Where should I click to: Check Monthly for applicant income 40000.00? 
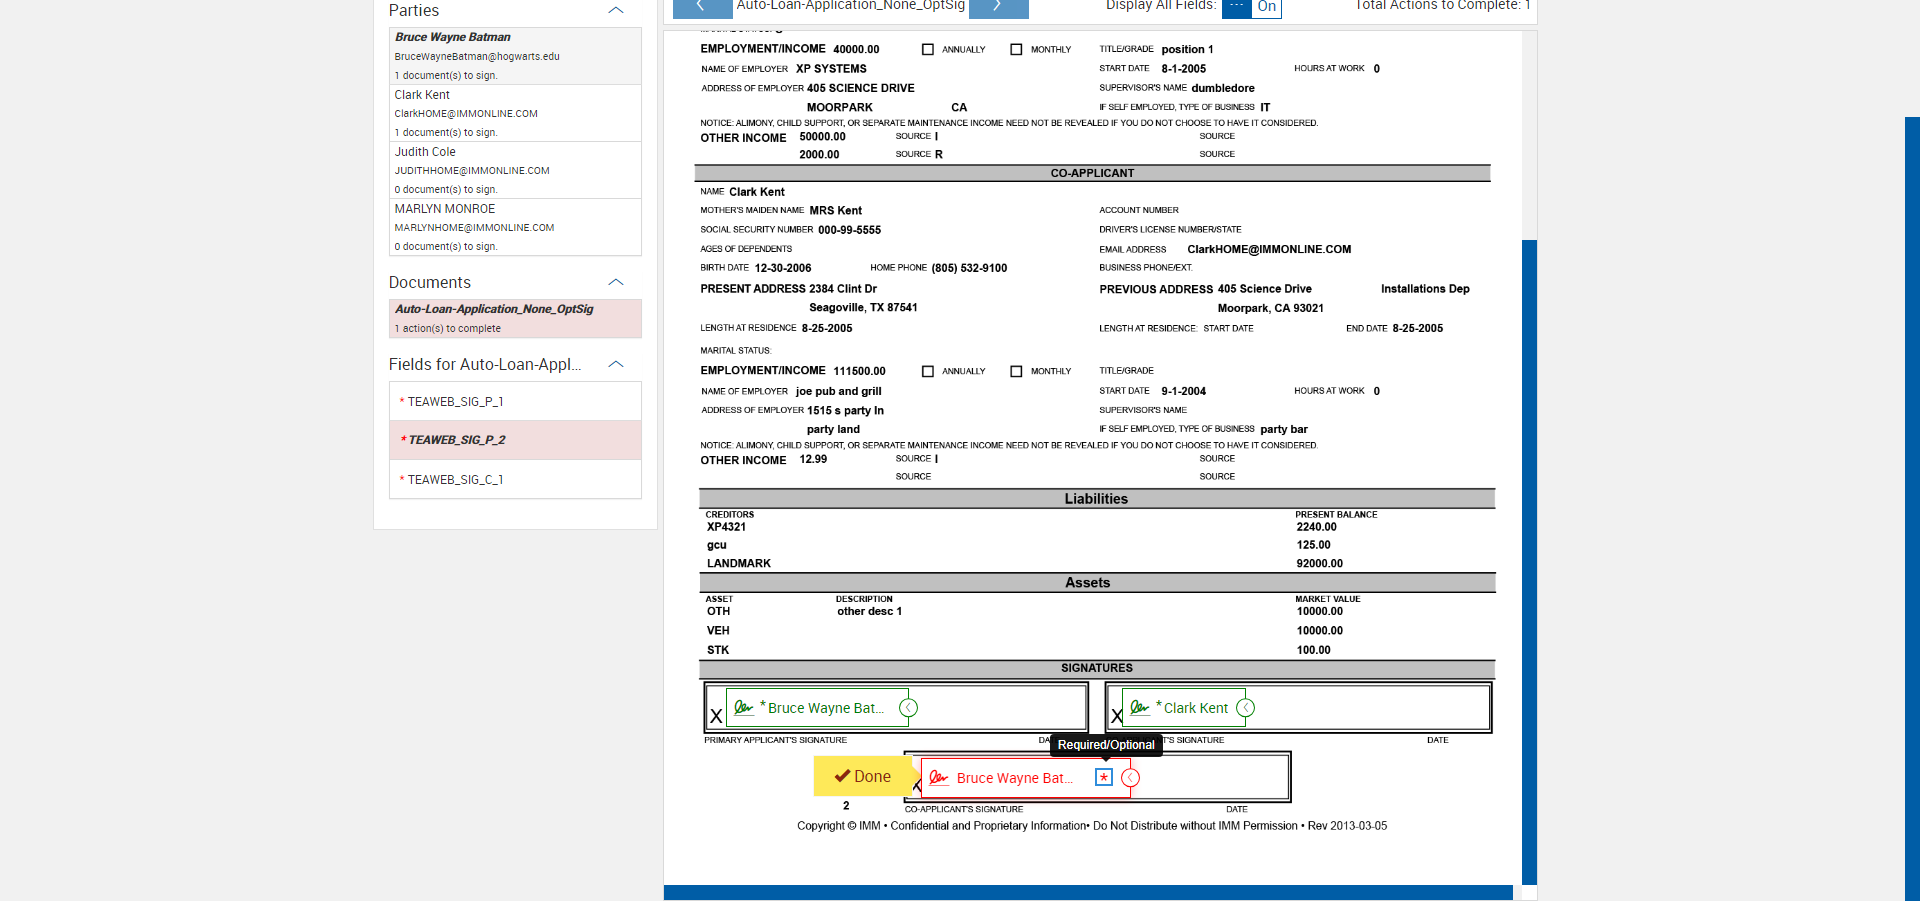pyautogui.click(x=1016, y=49)
